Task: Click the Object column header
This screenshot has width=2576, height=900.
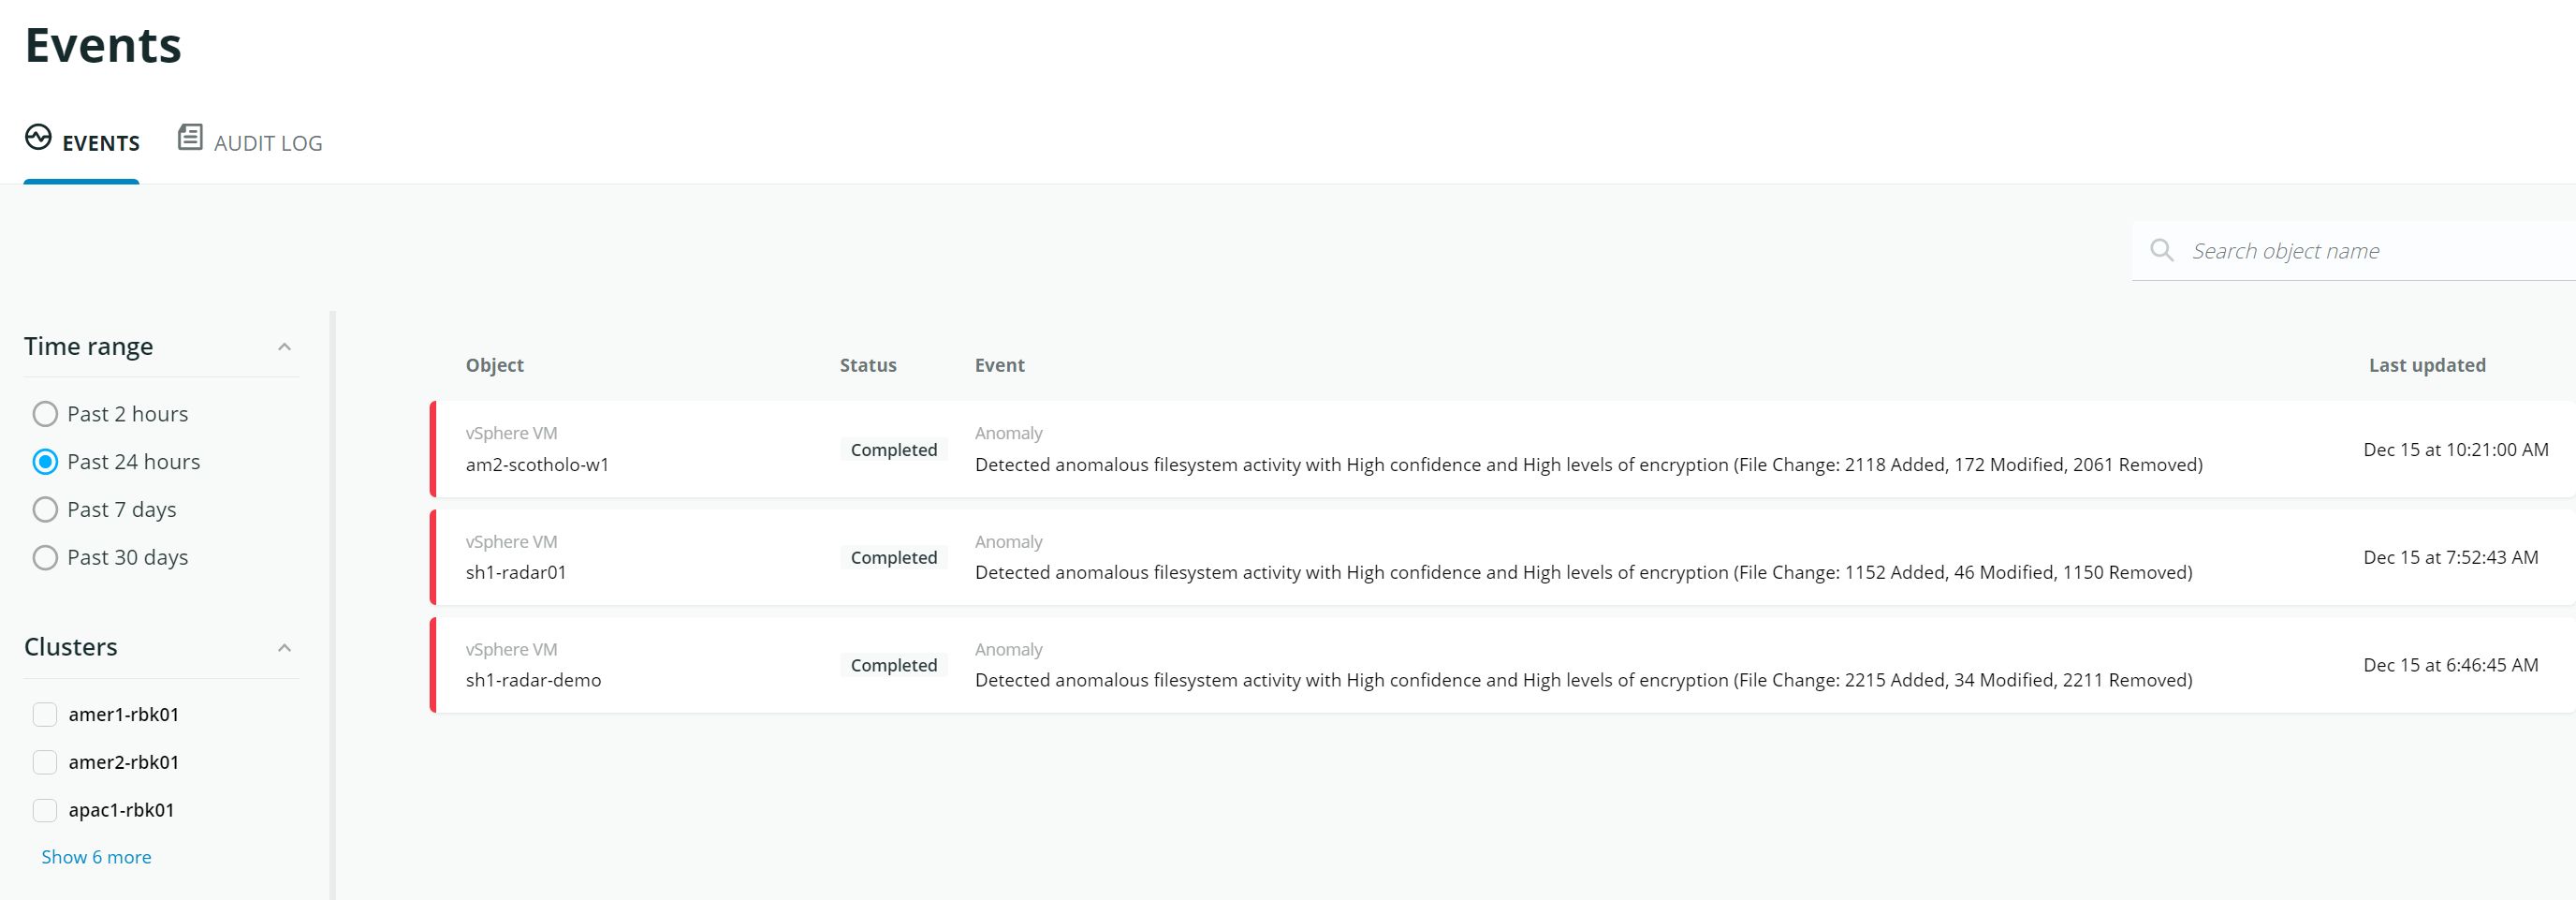Action: tap(494, 365)
